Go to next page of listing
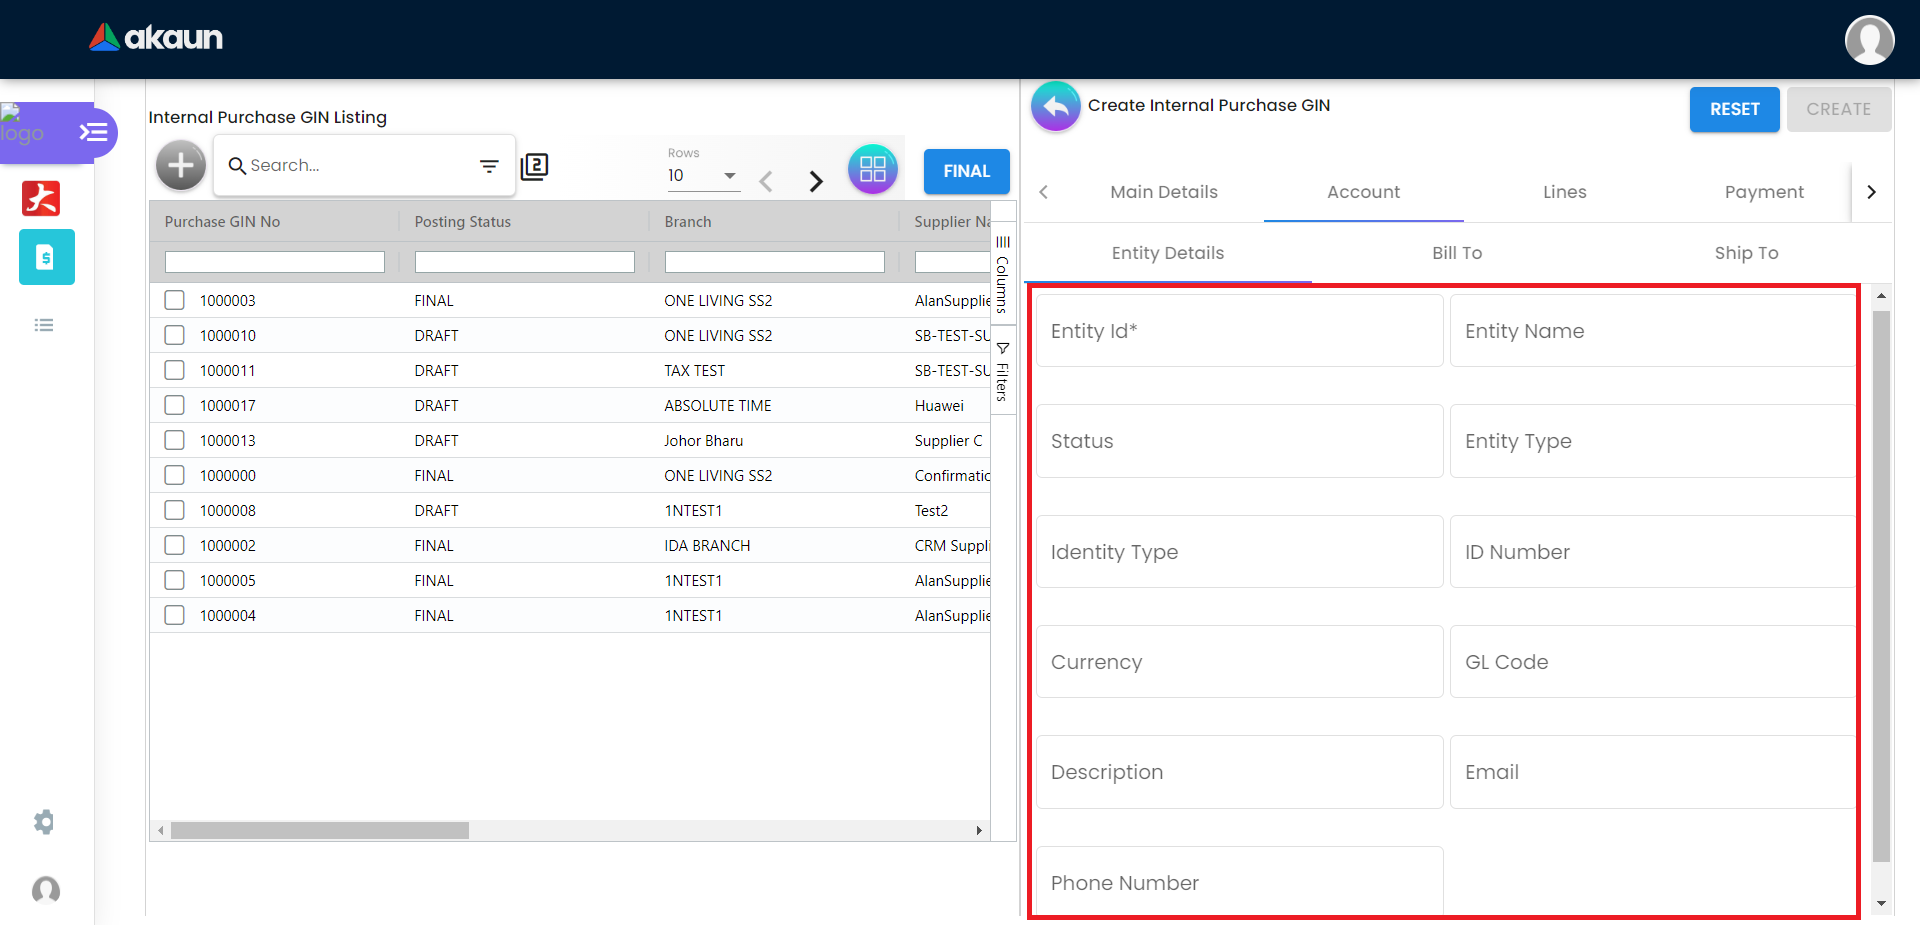The height and width of the screenshot is (925, 1920). pos(816,181)
